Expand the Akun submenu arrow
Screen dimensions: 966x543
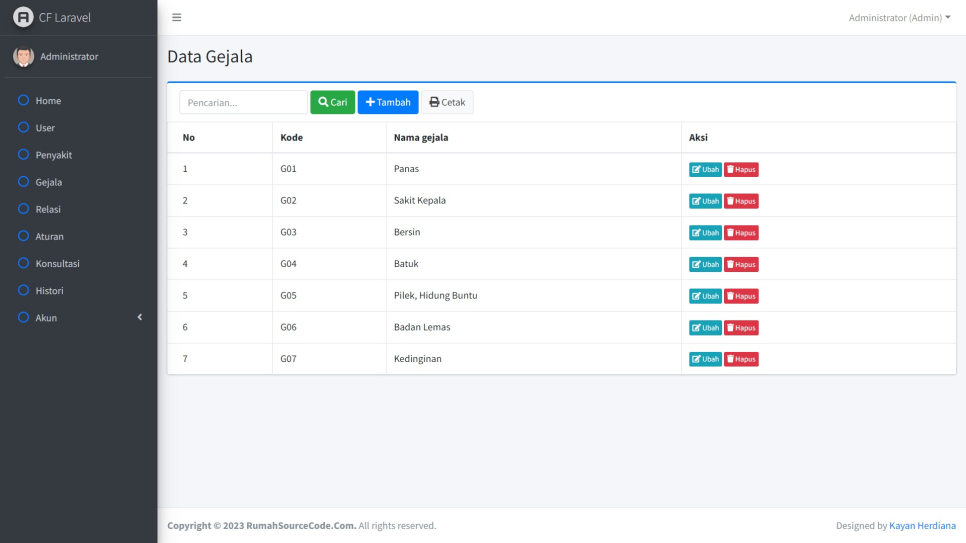[140, 317]
